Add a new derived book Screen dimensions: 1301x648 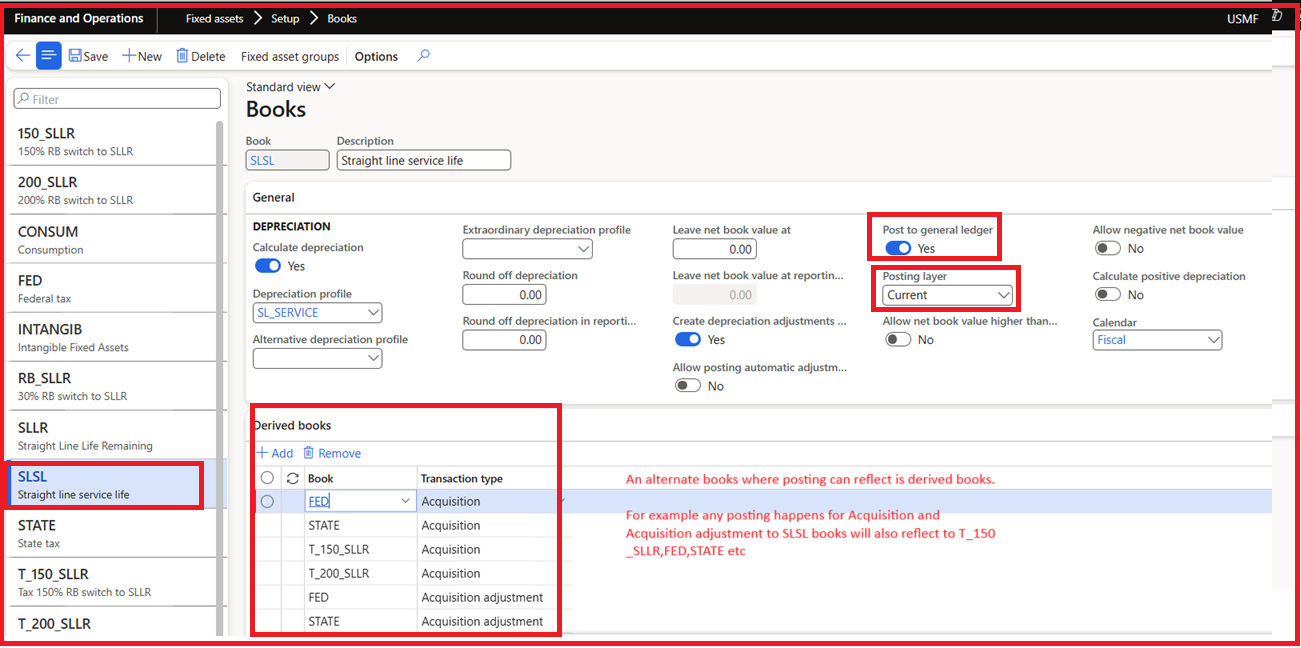(274, 453)
